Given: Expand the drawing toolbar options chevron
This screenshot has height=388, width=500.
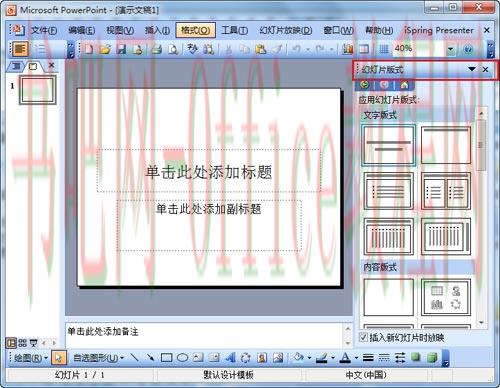Looking at the screenshot, I should tap(446, 359).
